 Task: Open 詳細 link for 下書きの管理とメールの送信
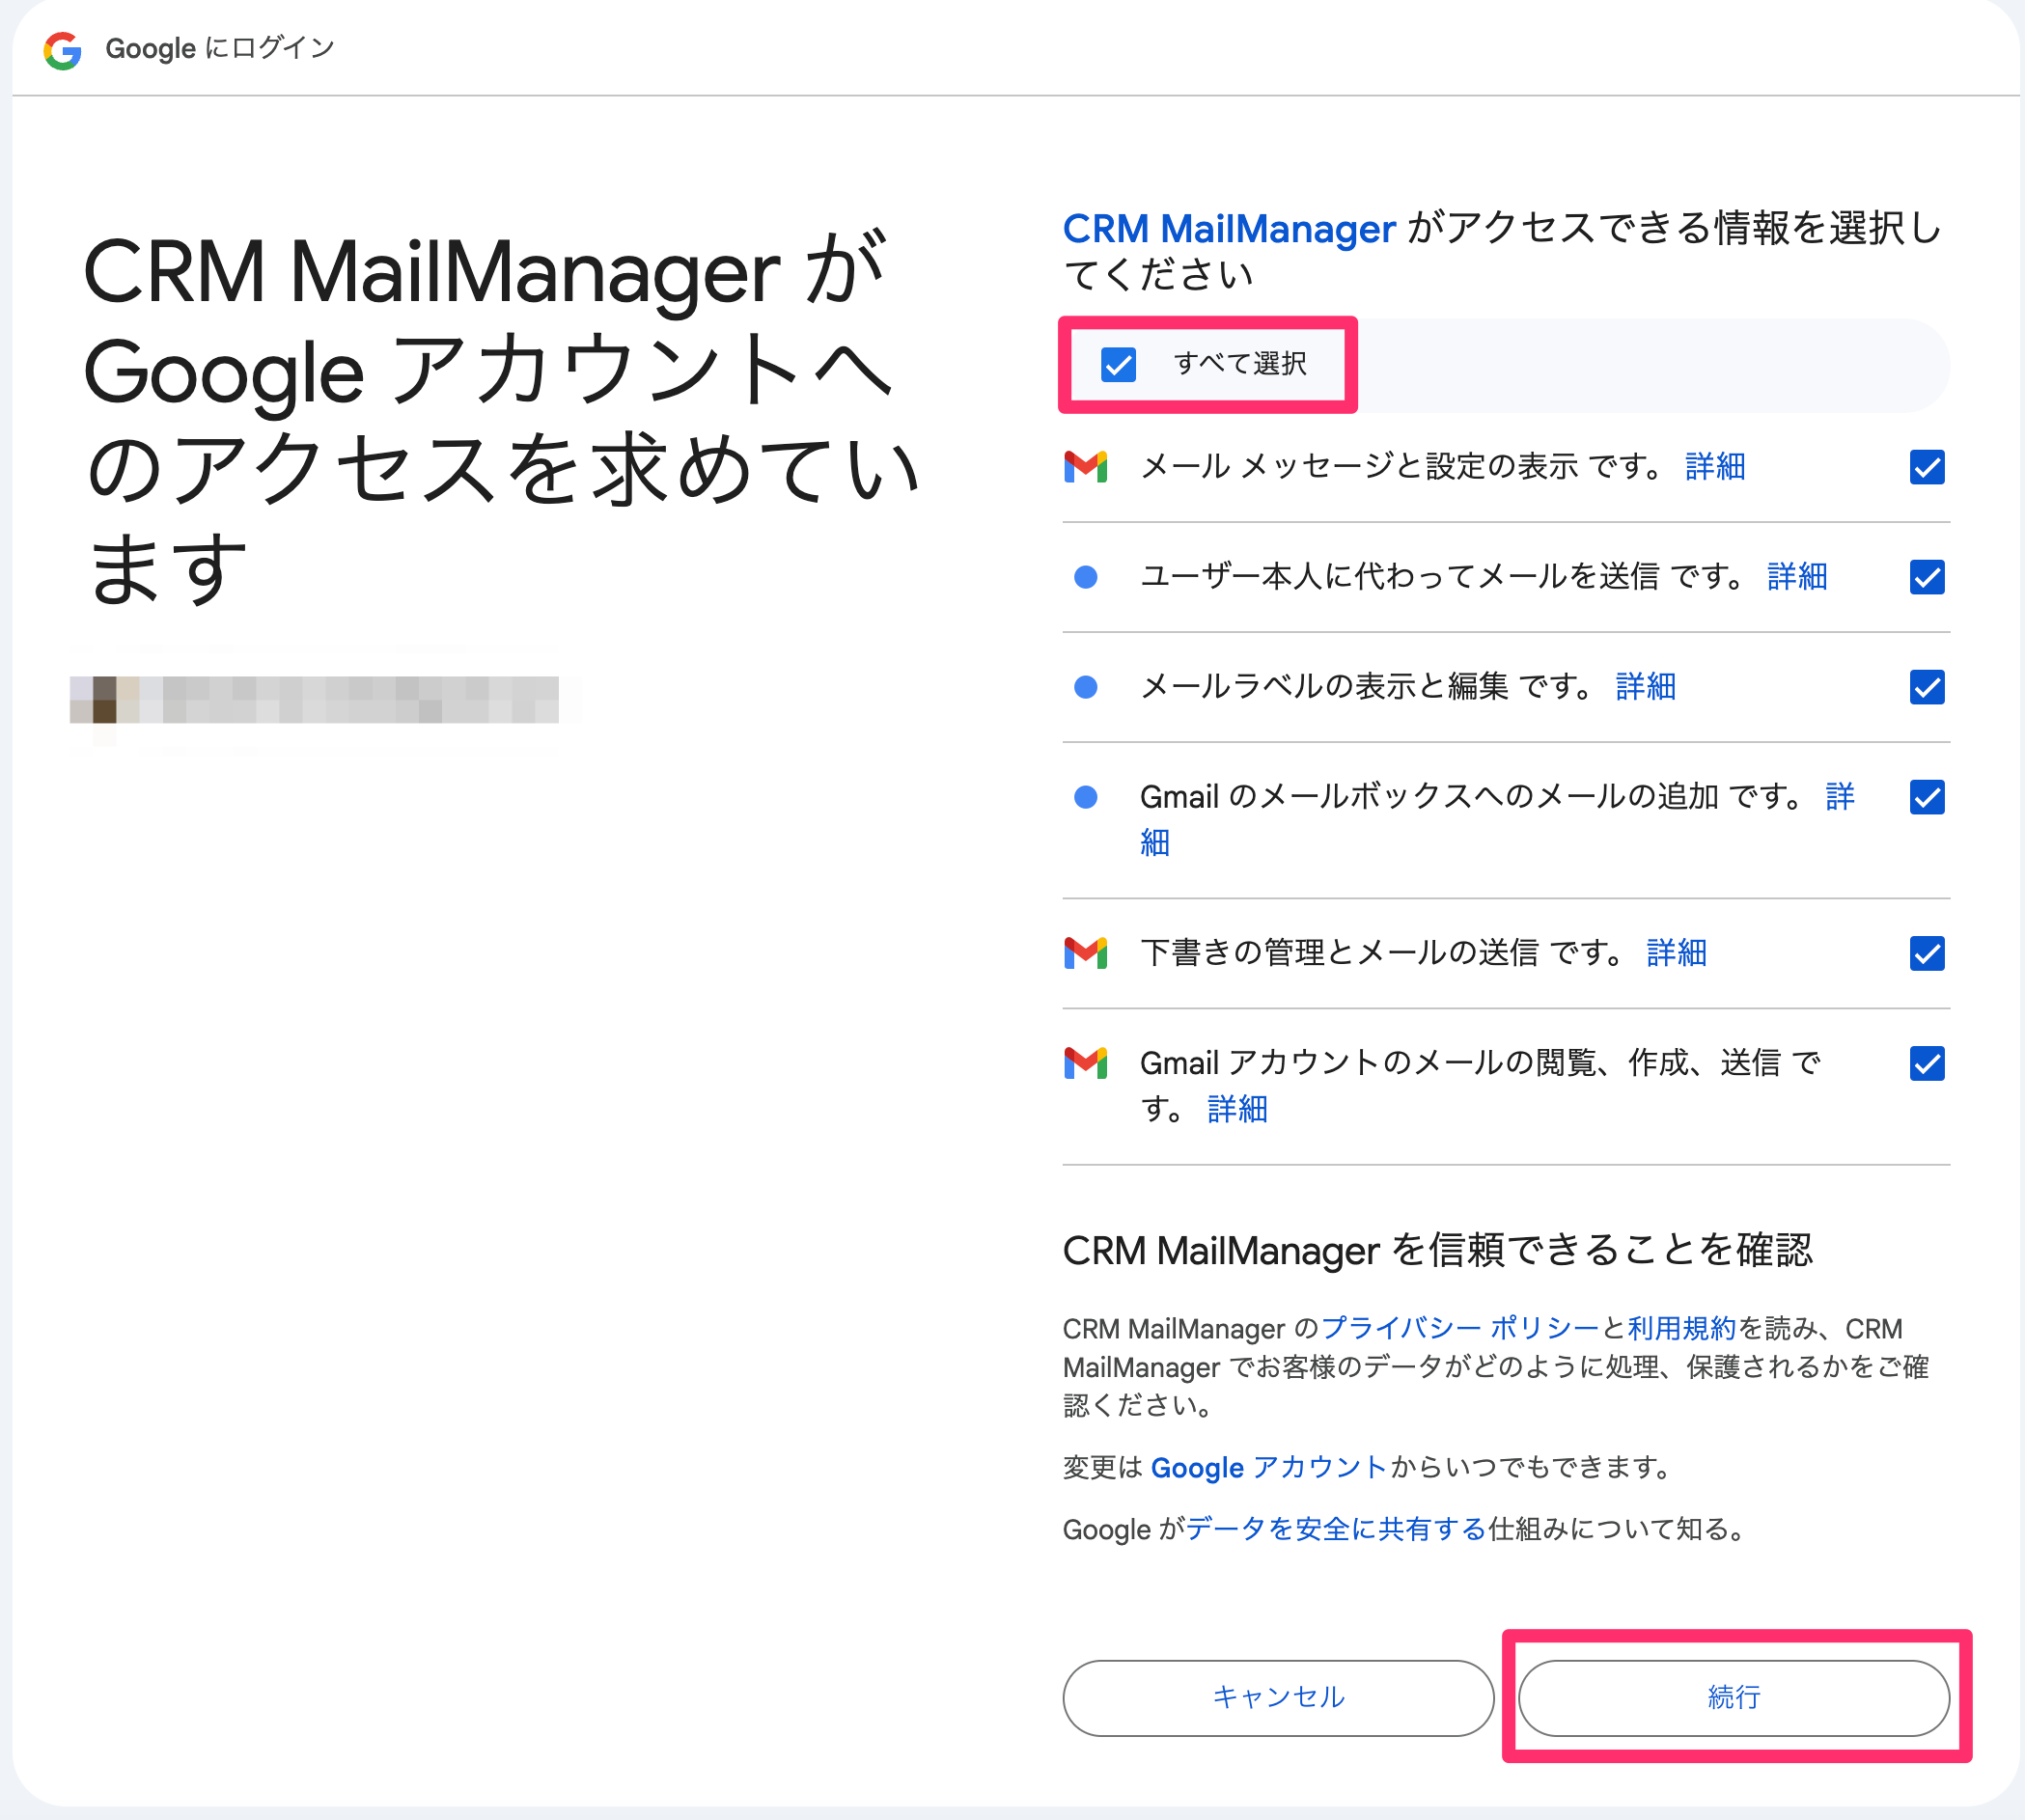tap(1676, 953)
